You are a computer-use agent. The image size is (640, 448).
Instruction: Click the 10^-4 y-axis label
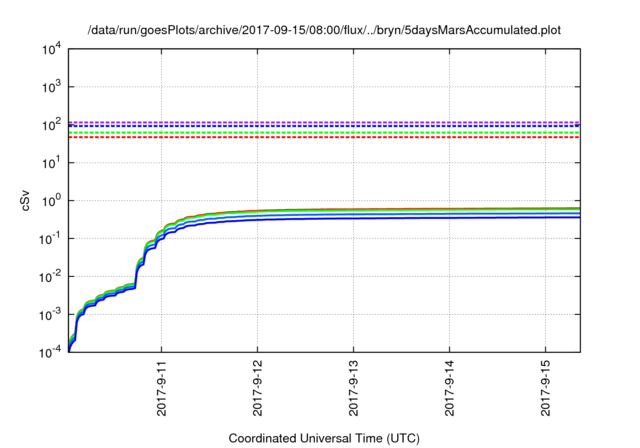(x=50, y=352)
